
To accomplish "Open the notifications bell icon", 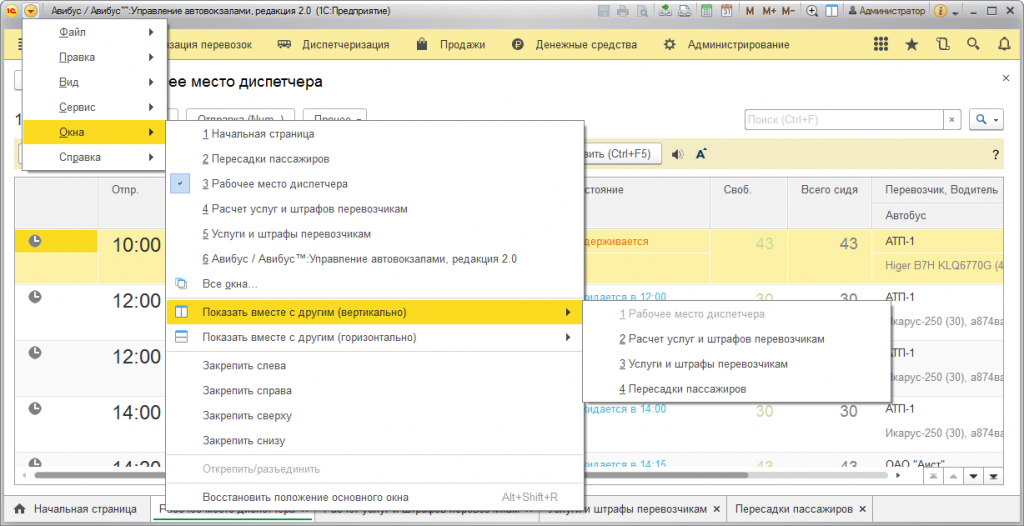I will [x=1003, y=45].
